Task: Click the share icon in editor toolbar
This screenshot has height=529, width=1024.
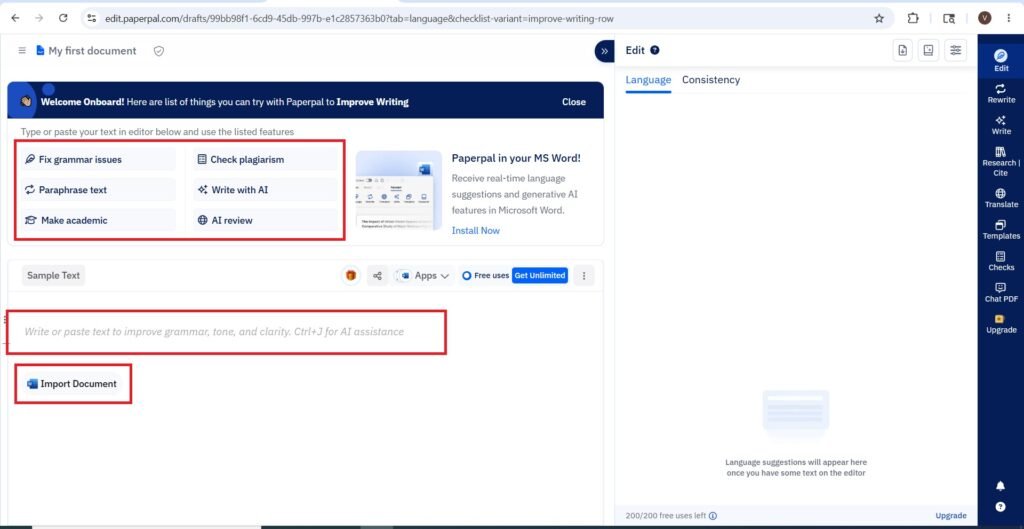Action: (x=377, y=276)
